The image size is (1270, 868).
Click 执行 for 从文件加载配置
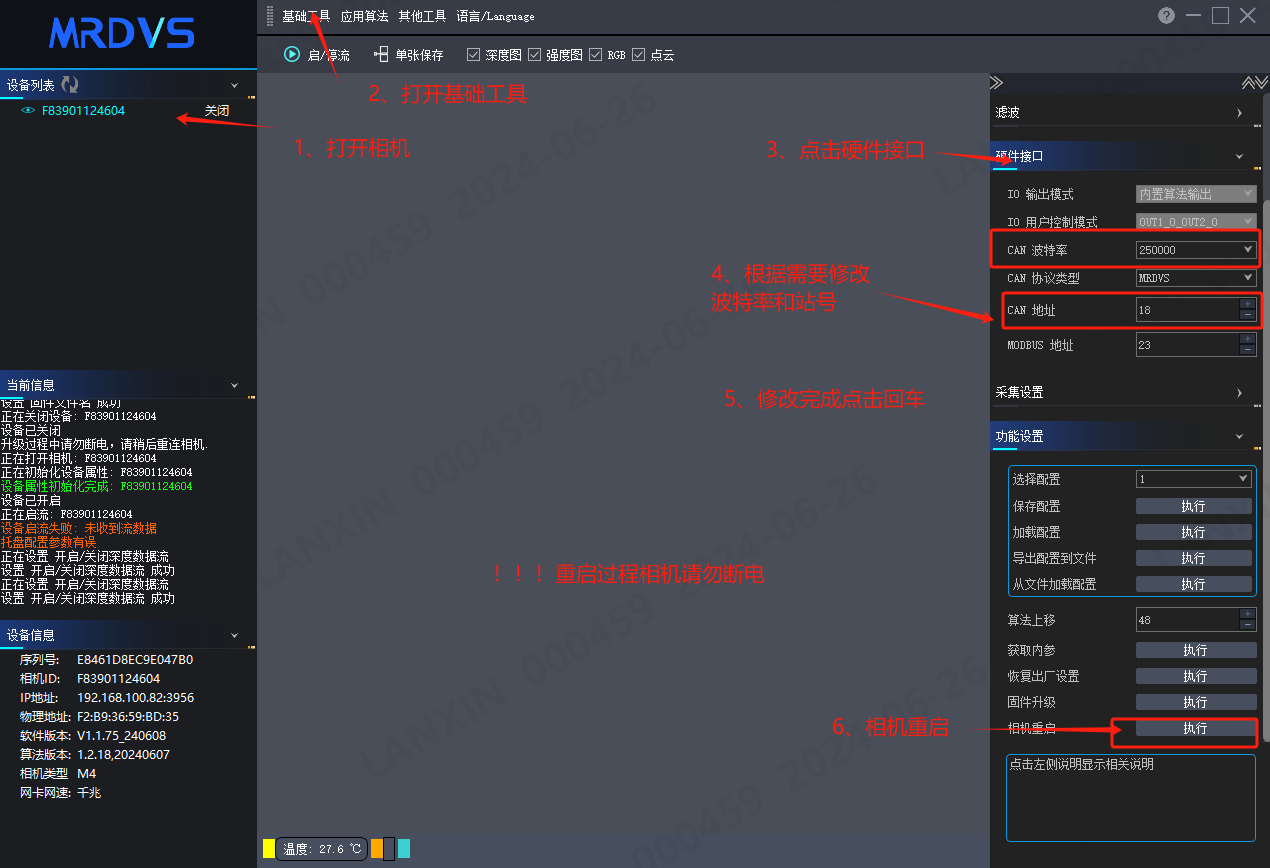coord(1194,584)
